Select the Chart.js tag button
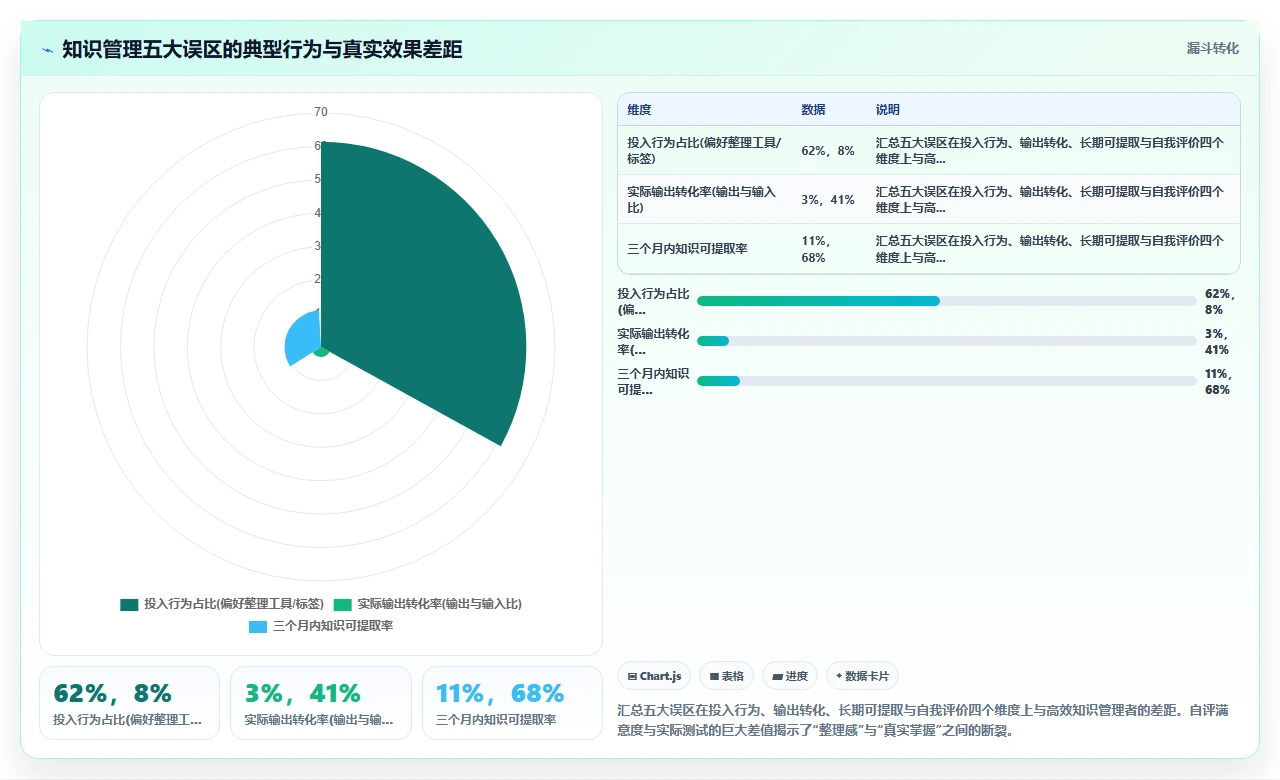The width and height of the screenshot is (1280, 780). click(x=654, y=676)
